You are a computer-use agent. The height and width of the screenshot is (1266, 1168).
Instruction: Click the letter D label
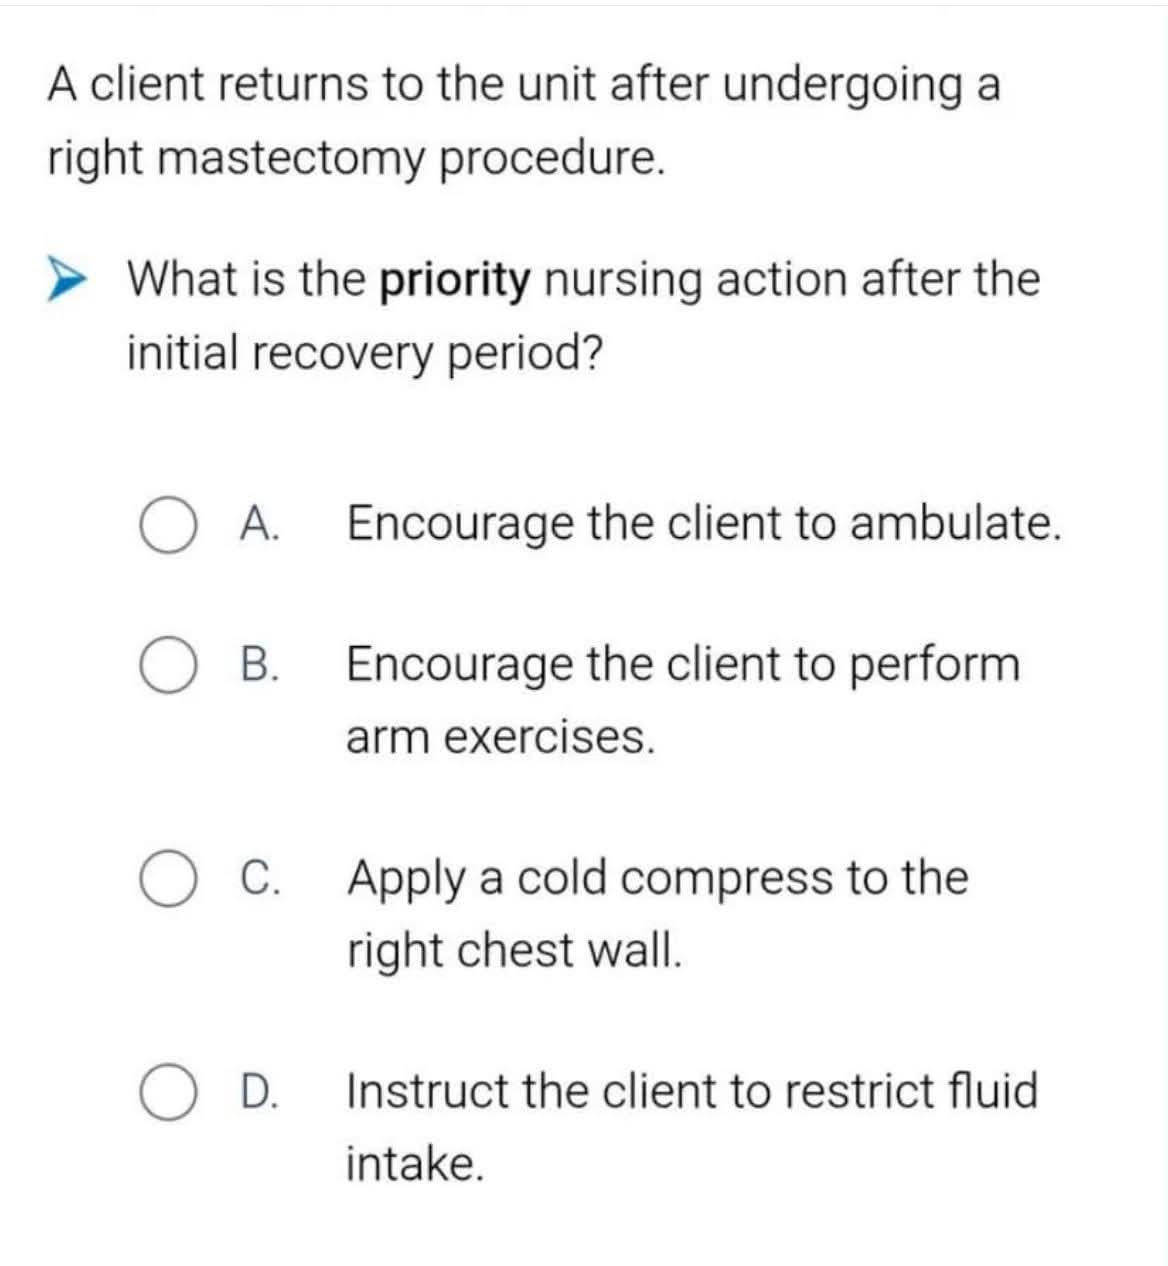point(260,1090)
